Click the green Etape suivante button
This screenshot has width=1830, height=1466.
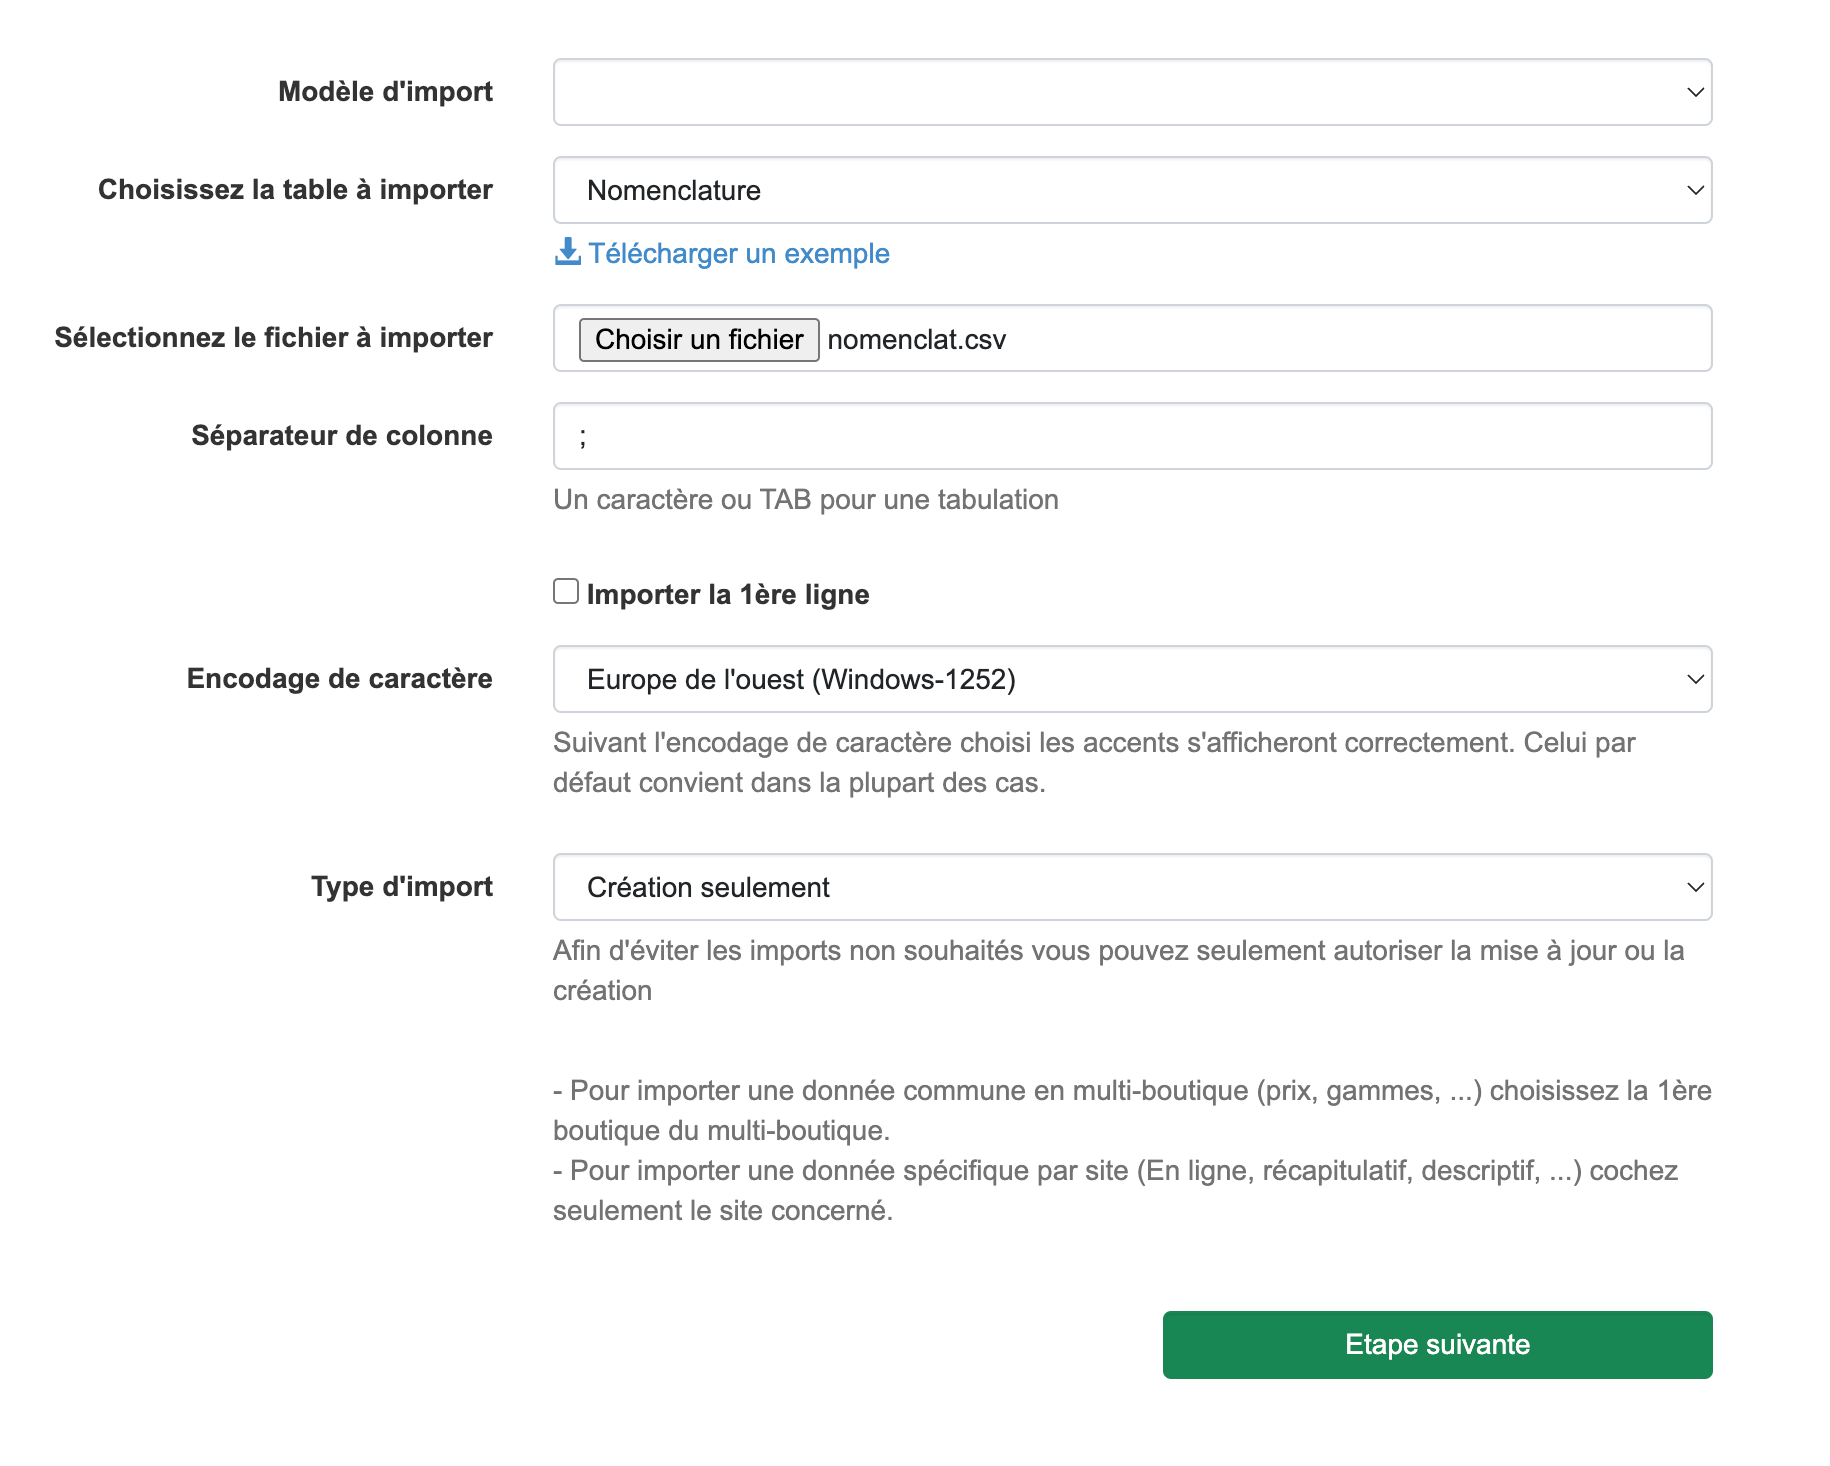[x=1437, y=1345]
